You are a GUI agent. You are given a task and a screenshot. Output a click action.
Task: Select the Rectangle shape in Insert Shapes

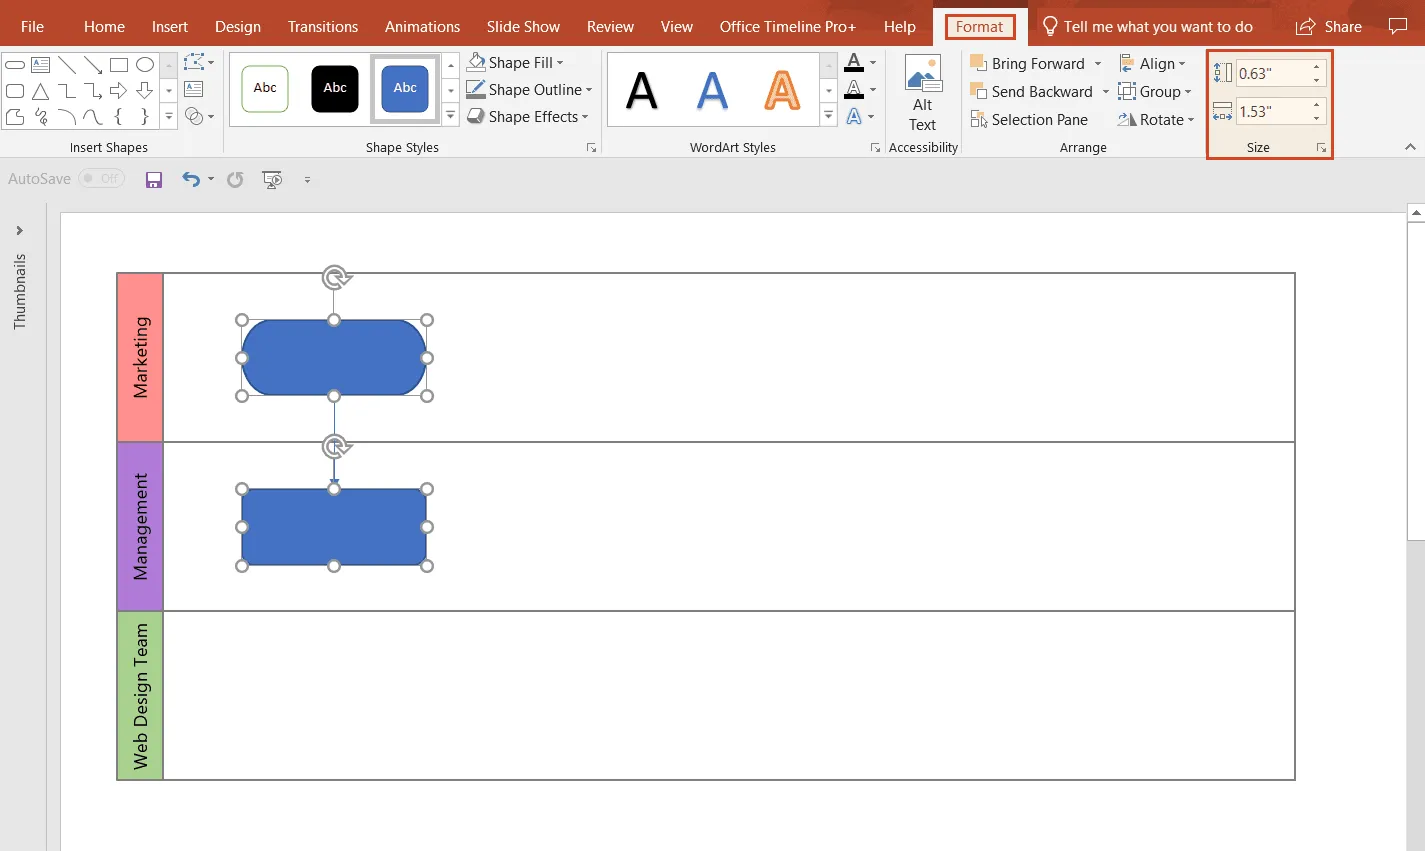pos(120,63)
